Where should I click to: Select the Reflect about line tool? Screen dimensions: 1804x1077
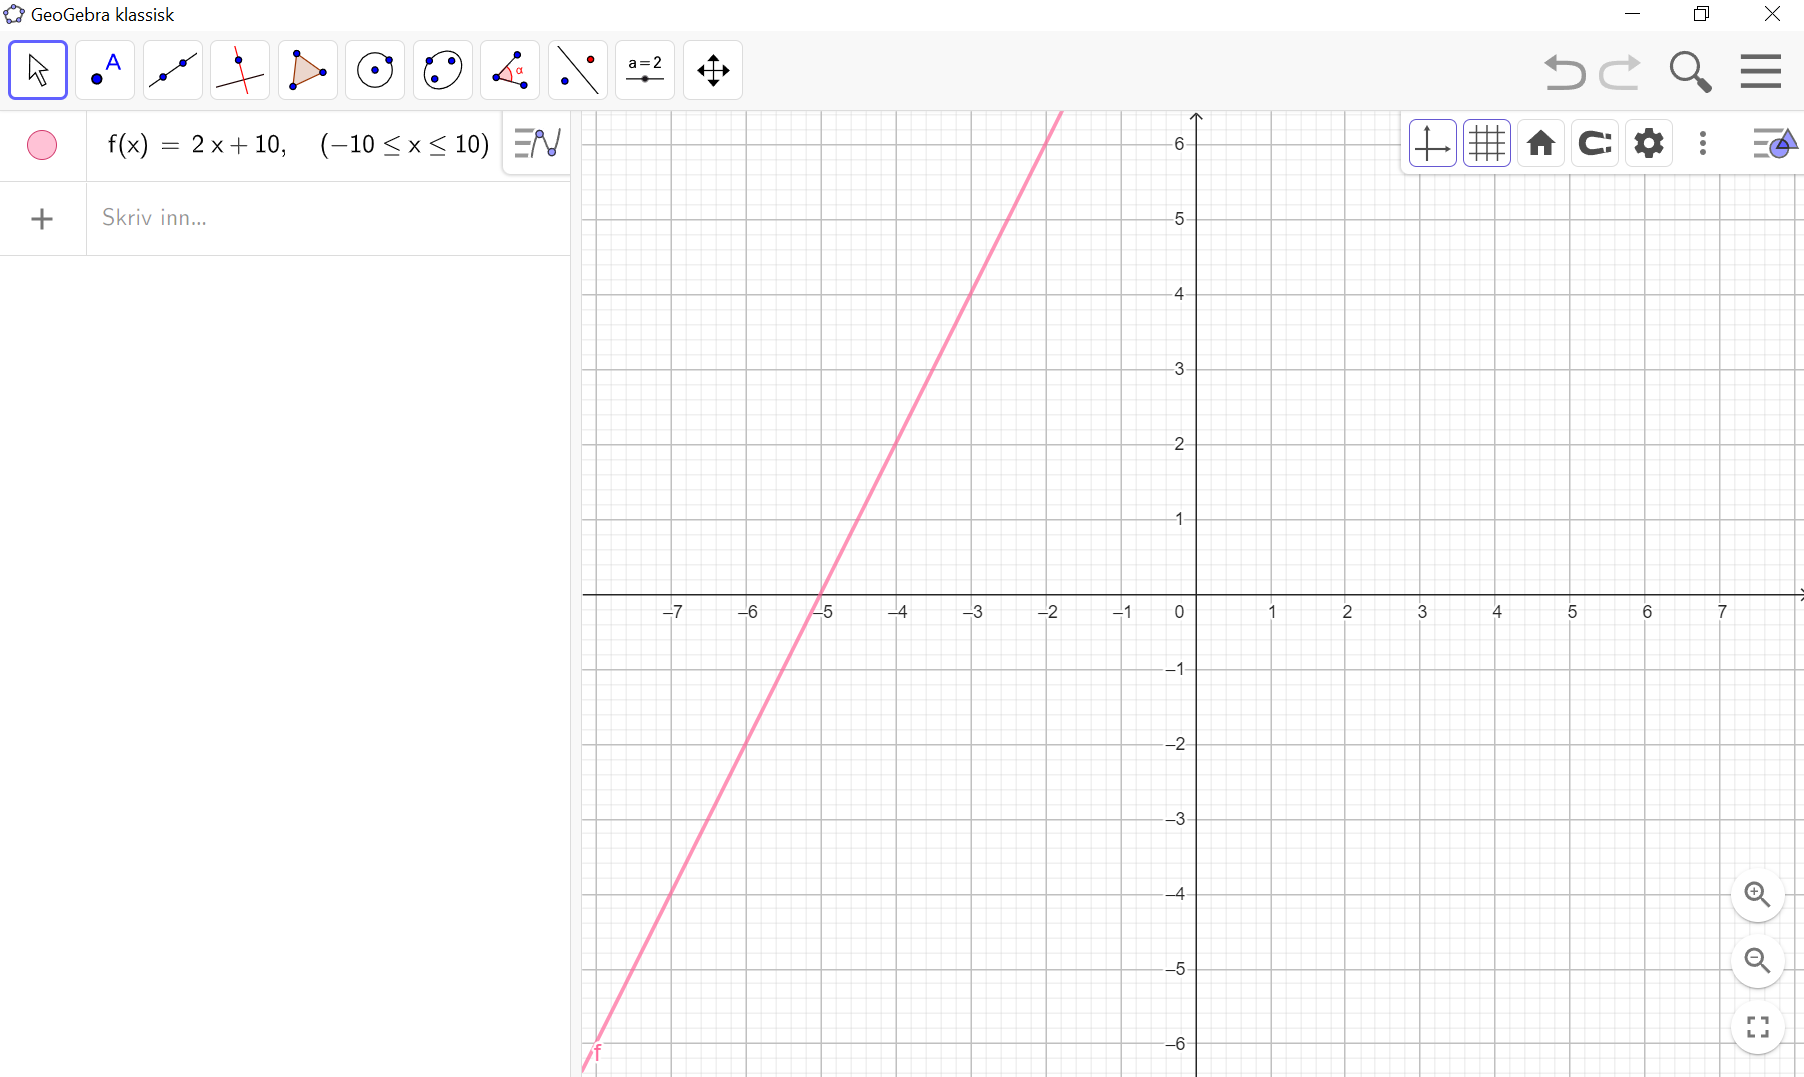point(578,70)
